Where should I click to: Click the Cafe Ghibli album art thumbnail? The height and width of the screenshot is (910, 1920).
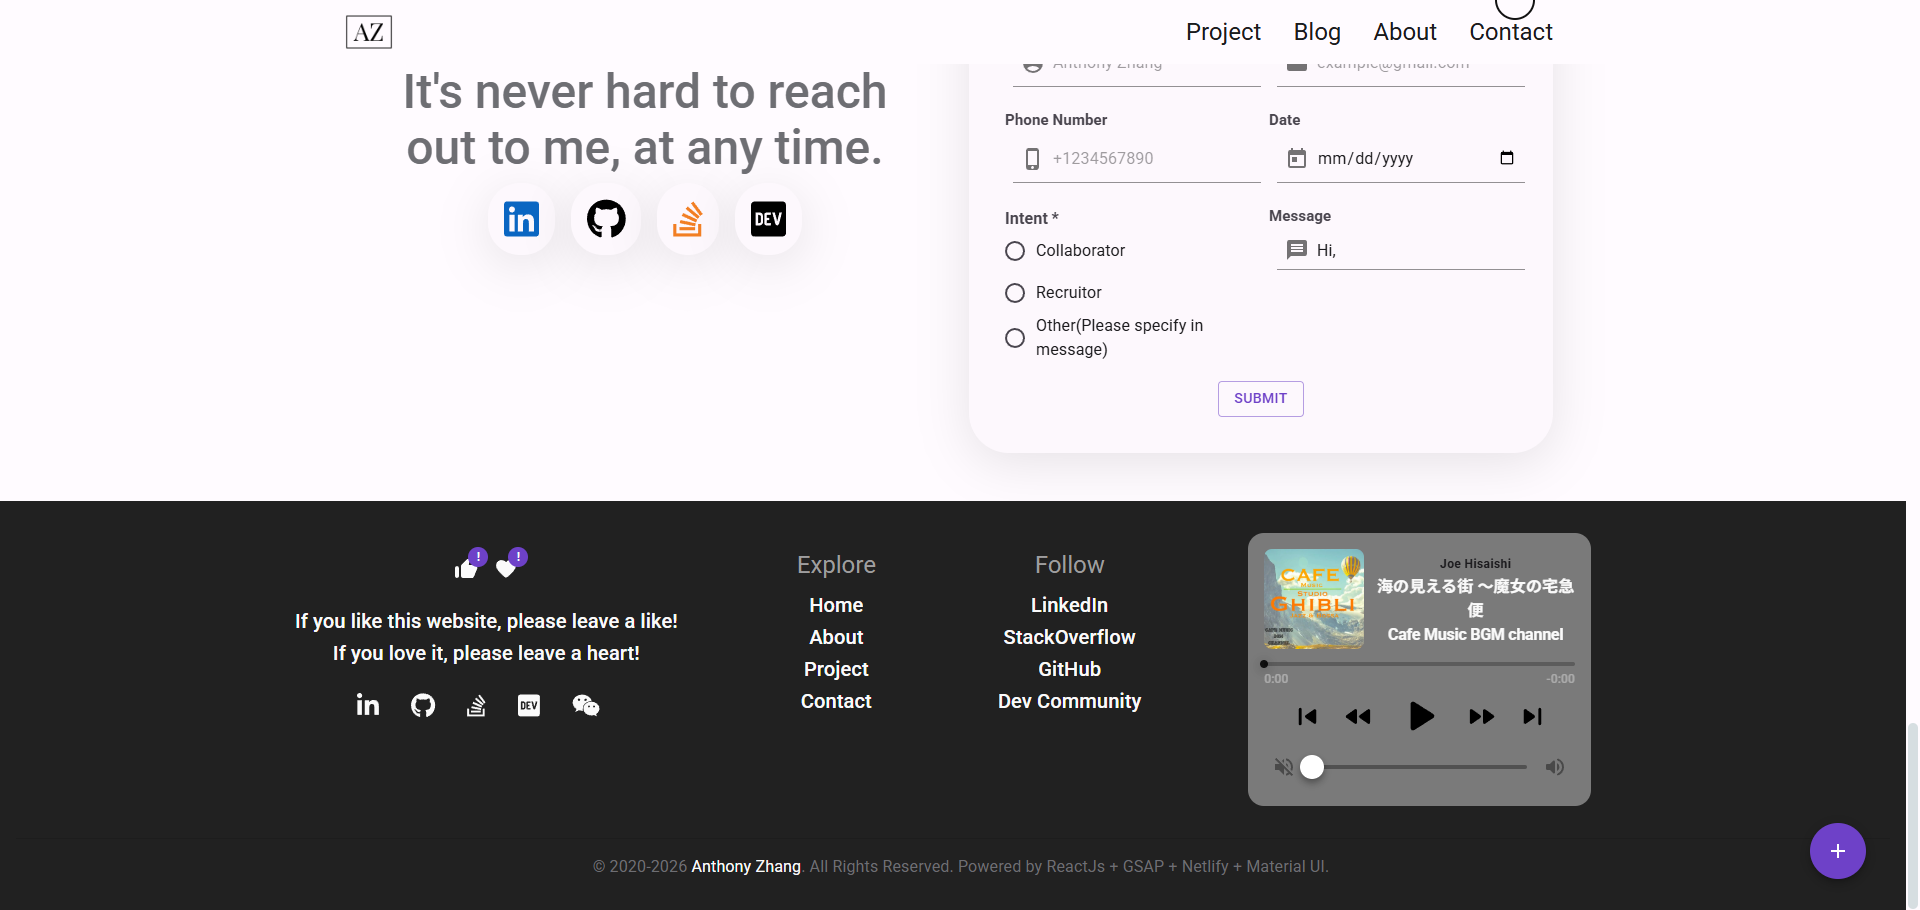click(1314, 599)
